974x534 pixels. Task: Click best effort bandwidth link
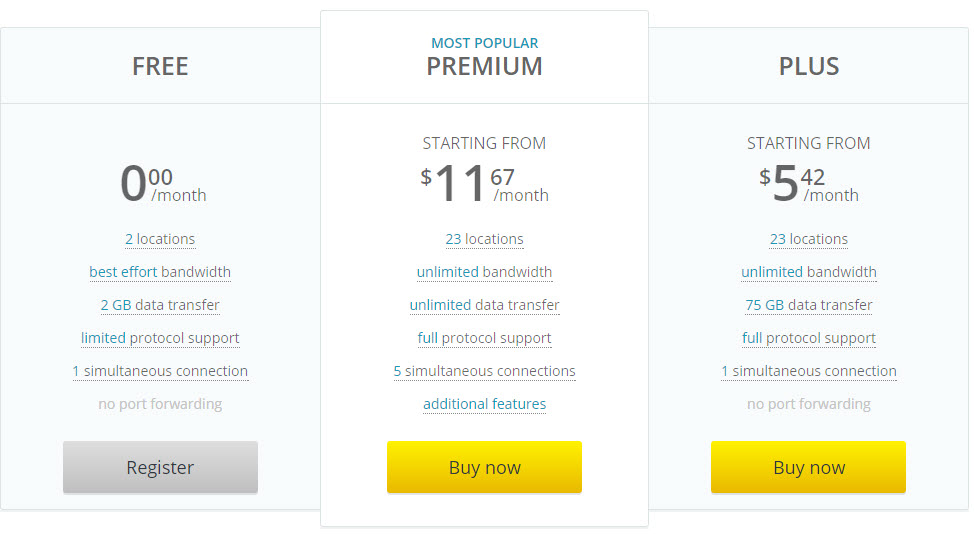pyautogui.click(x=160, y=272)
